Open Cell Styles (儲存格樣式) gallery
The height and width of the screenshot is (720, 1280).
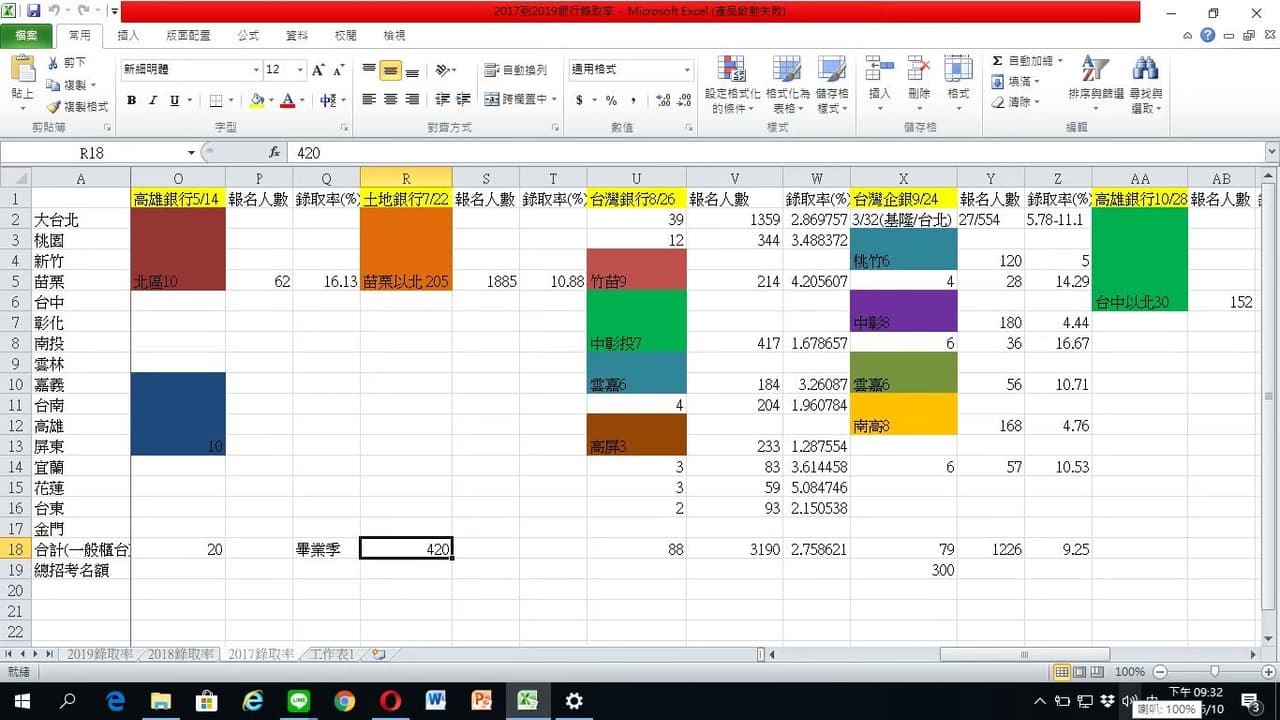pos(832,85)
